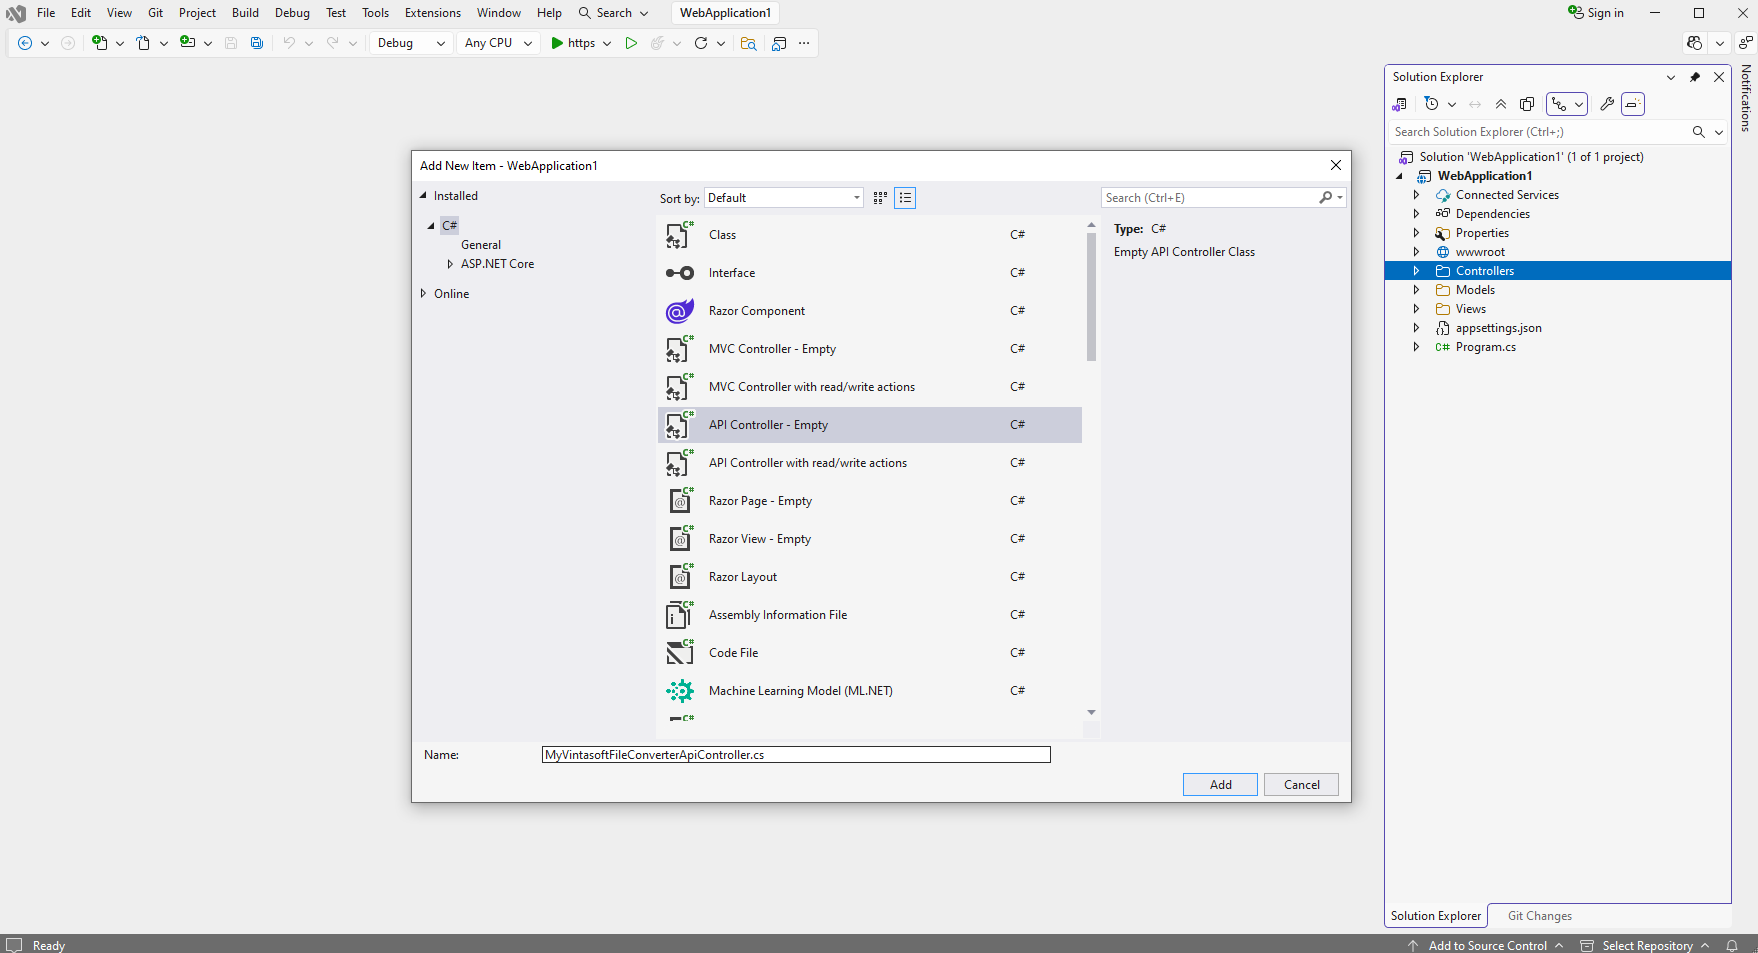Open Find in Files via the search folder icon
Viewport: 1758px width, 953px height.
749,43
